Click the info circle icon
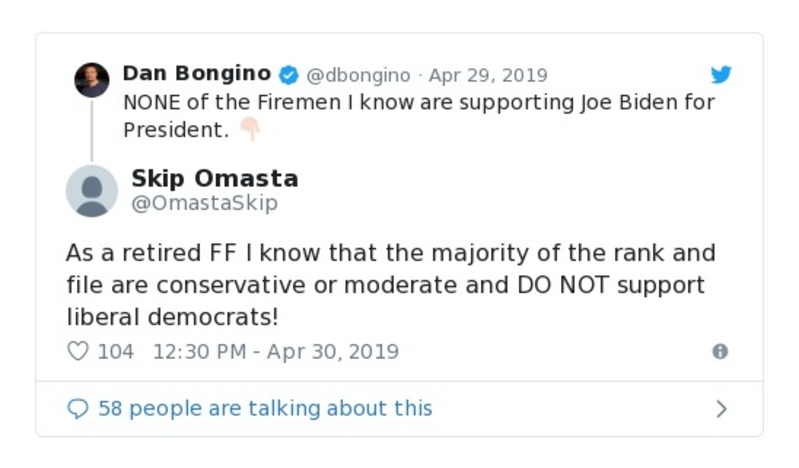The width and height of the screenshot is (799, 468). 719,352
